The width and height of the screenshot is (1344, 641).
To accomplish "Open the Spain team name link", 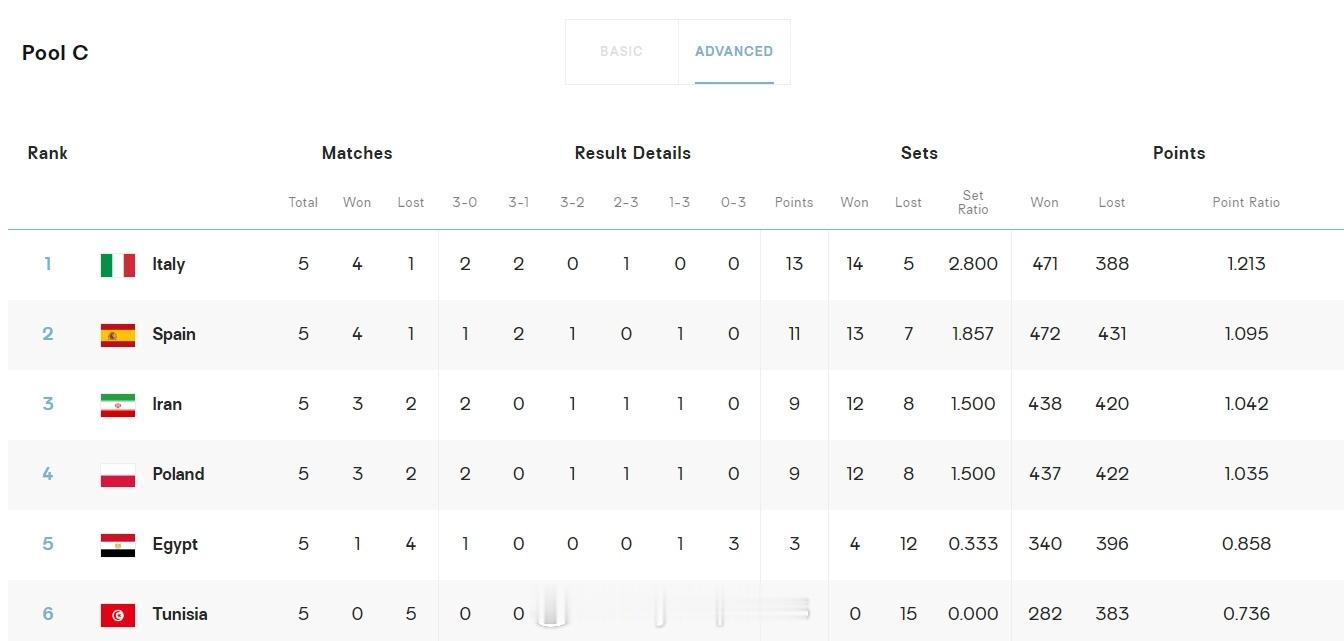I will pyautogui.click(x=174, y=334).
